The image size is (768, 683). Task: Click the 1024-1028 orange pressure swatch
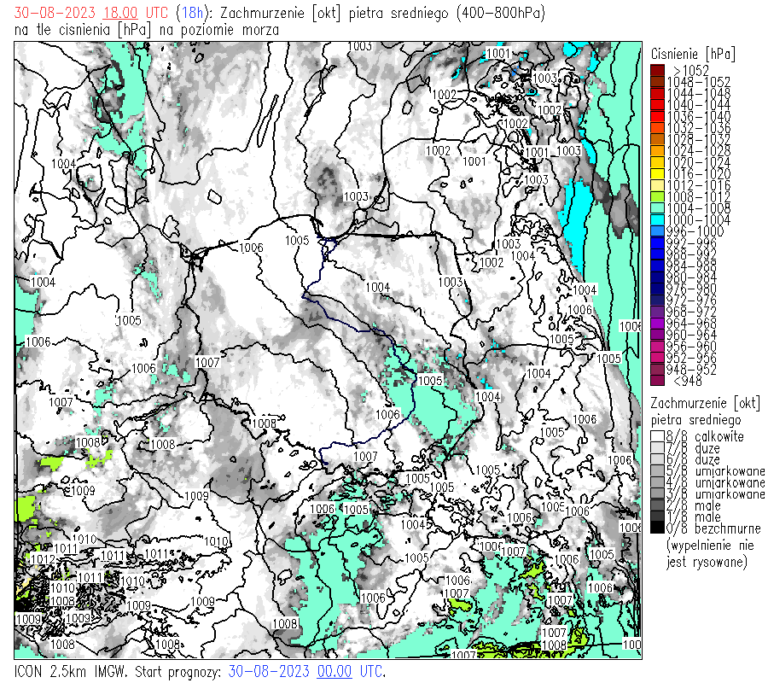tap(656, 150)
